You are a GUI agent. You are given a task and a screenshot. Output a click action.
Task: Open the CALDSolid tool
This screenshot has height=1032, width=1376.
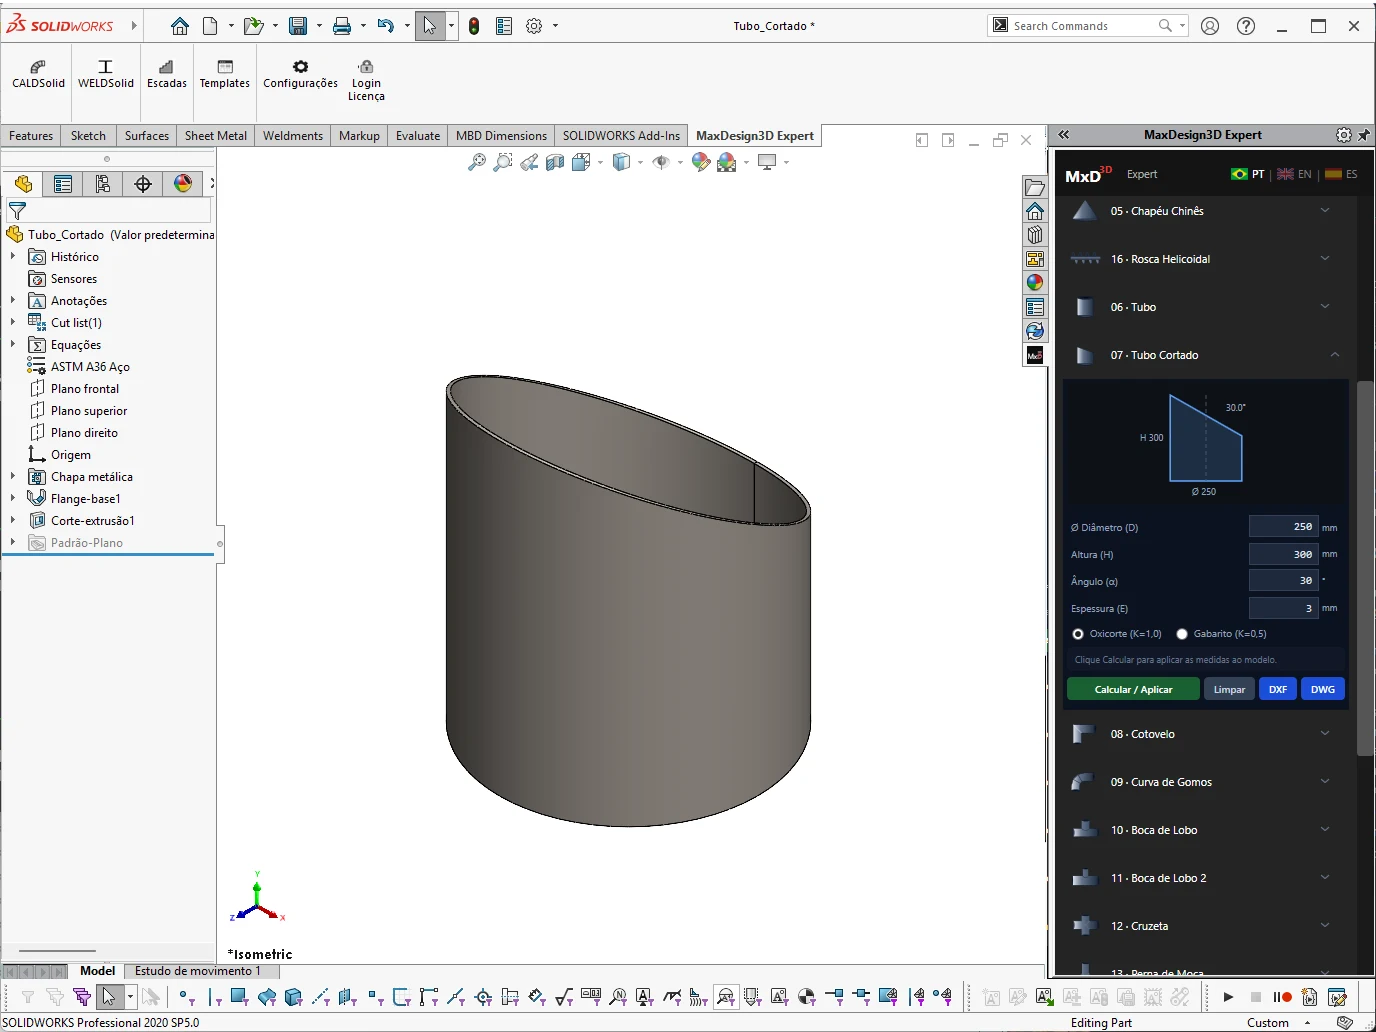38,74
